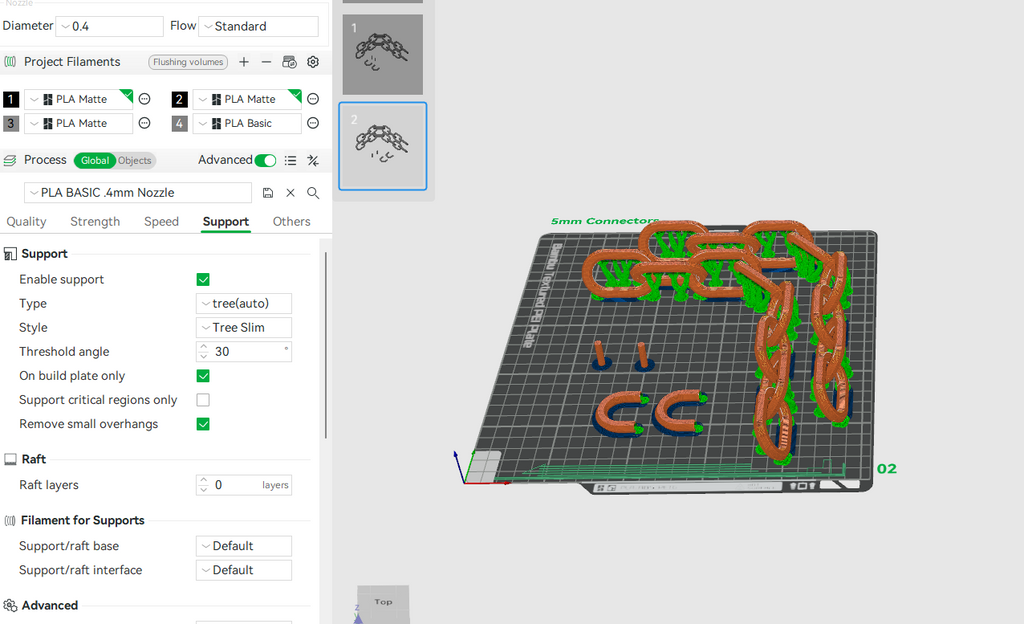Add a new project filament

244,62
